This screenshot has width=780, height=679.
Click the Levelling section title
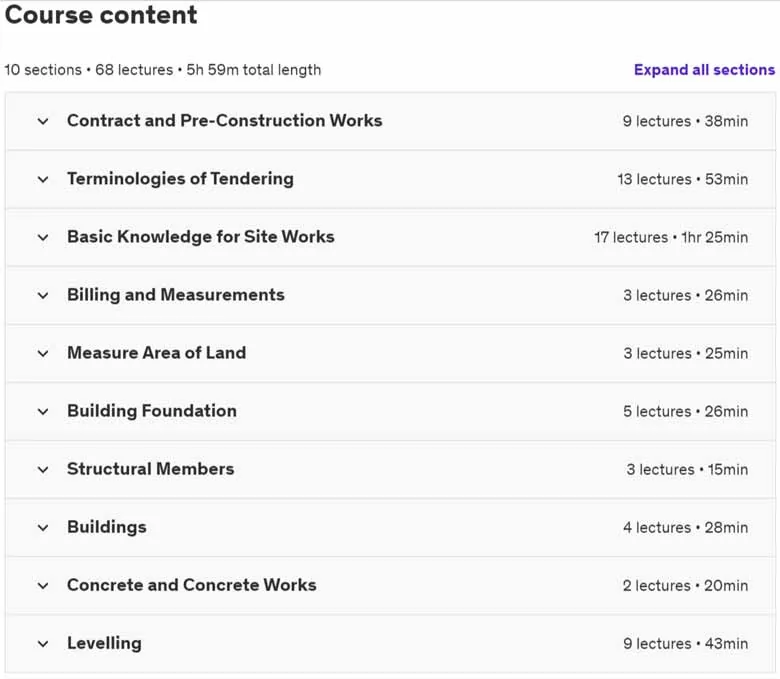pos(104,643)
